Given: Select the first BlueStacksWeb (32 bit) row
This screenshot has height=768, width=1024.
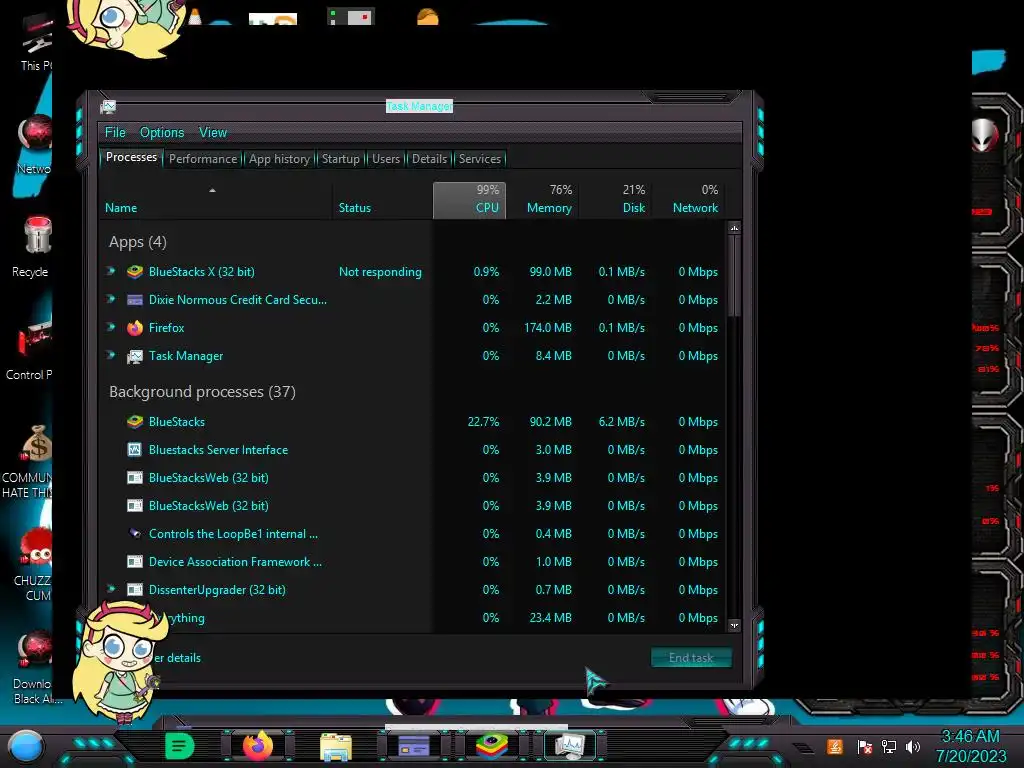Looking at the screenshot, I should (412, 478).
